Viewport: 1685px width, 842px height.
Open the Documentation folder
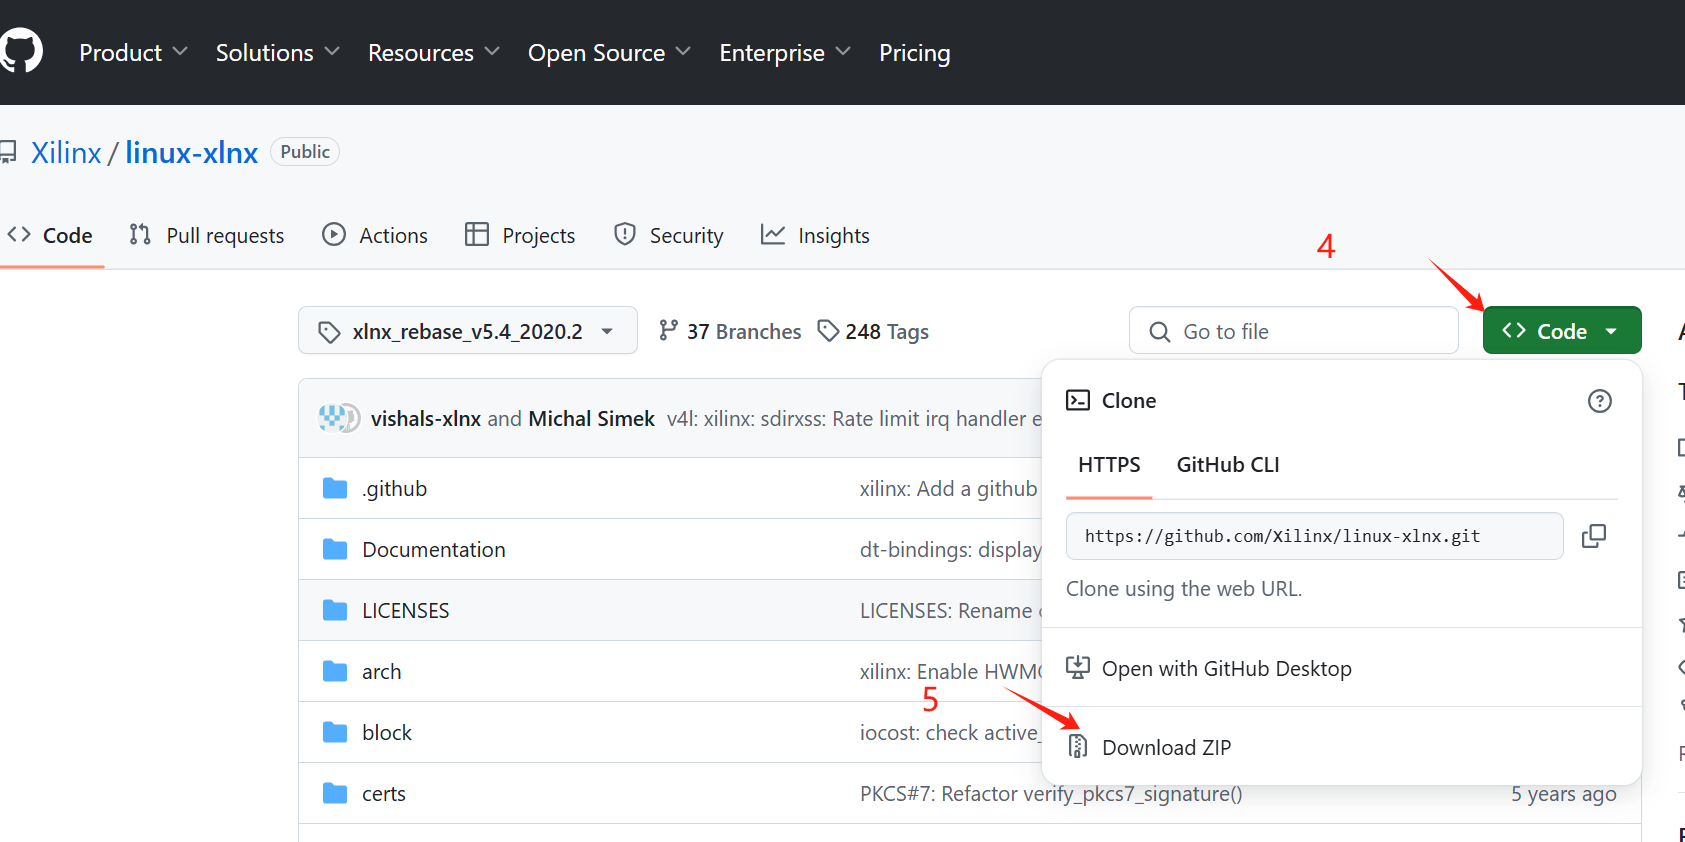(x=434, y=550)
